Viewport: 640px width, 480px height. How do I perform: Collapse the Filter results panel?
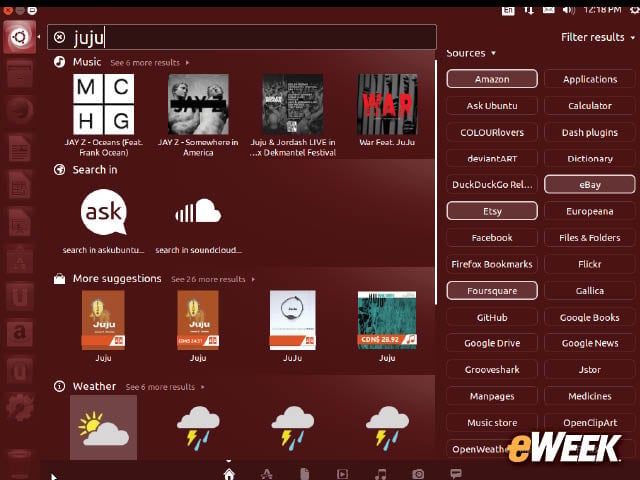click(598, 37)
